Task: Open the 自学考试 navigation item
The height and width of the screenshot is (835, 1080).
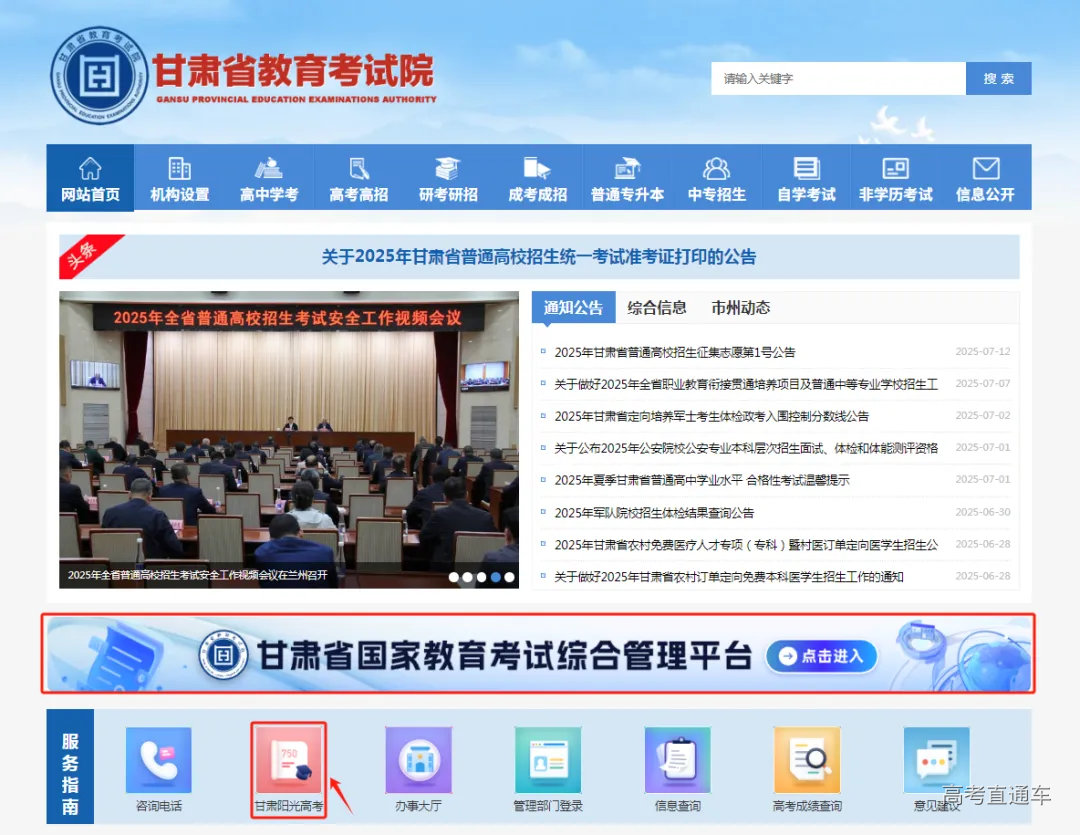Action: coord(806,178)
